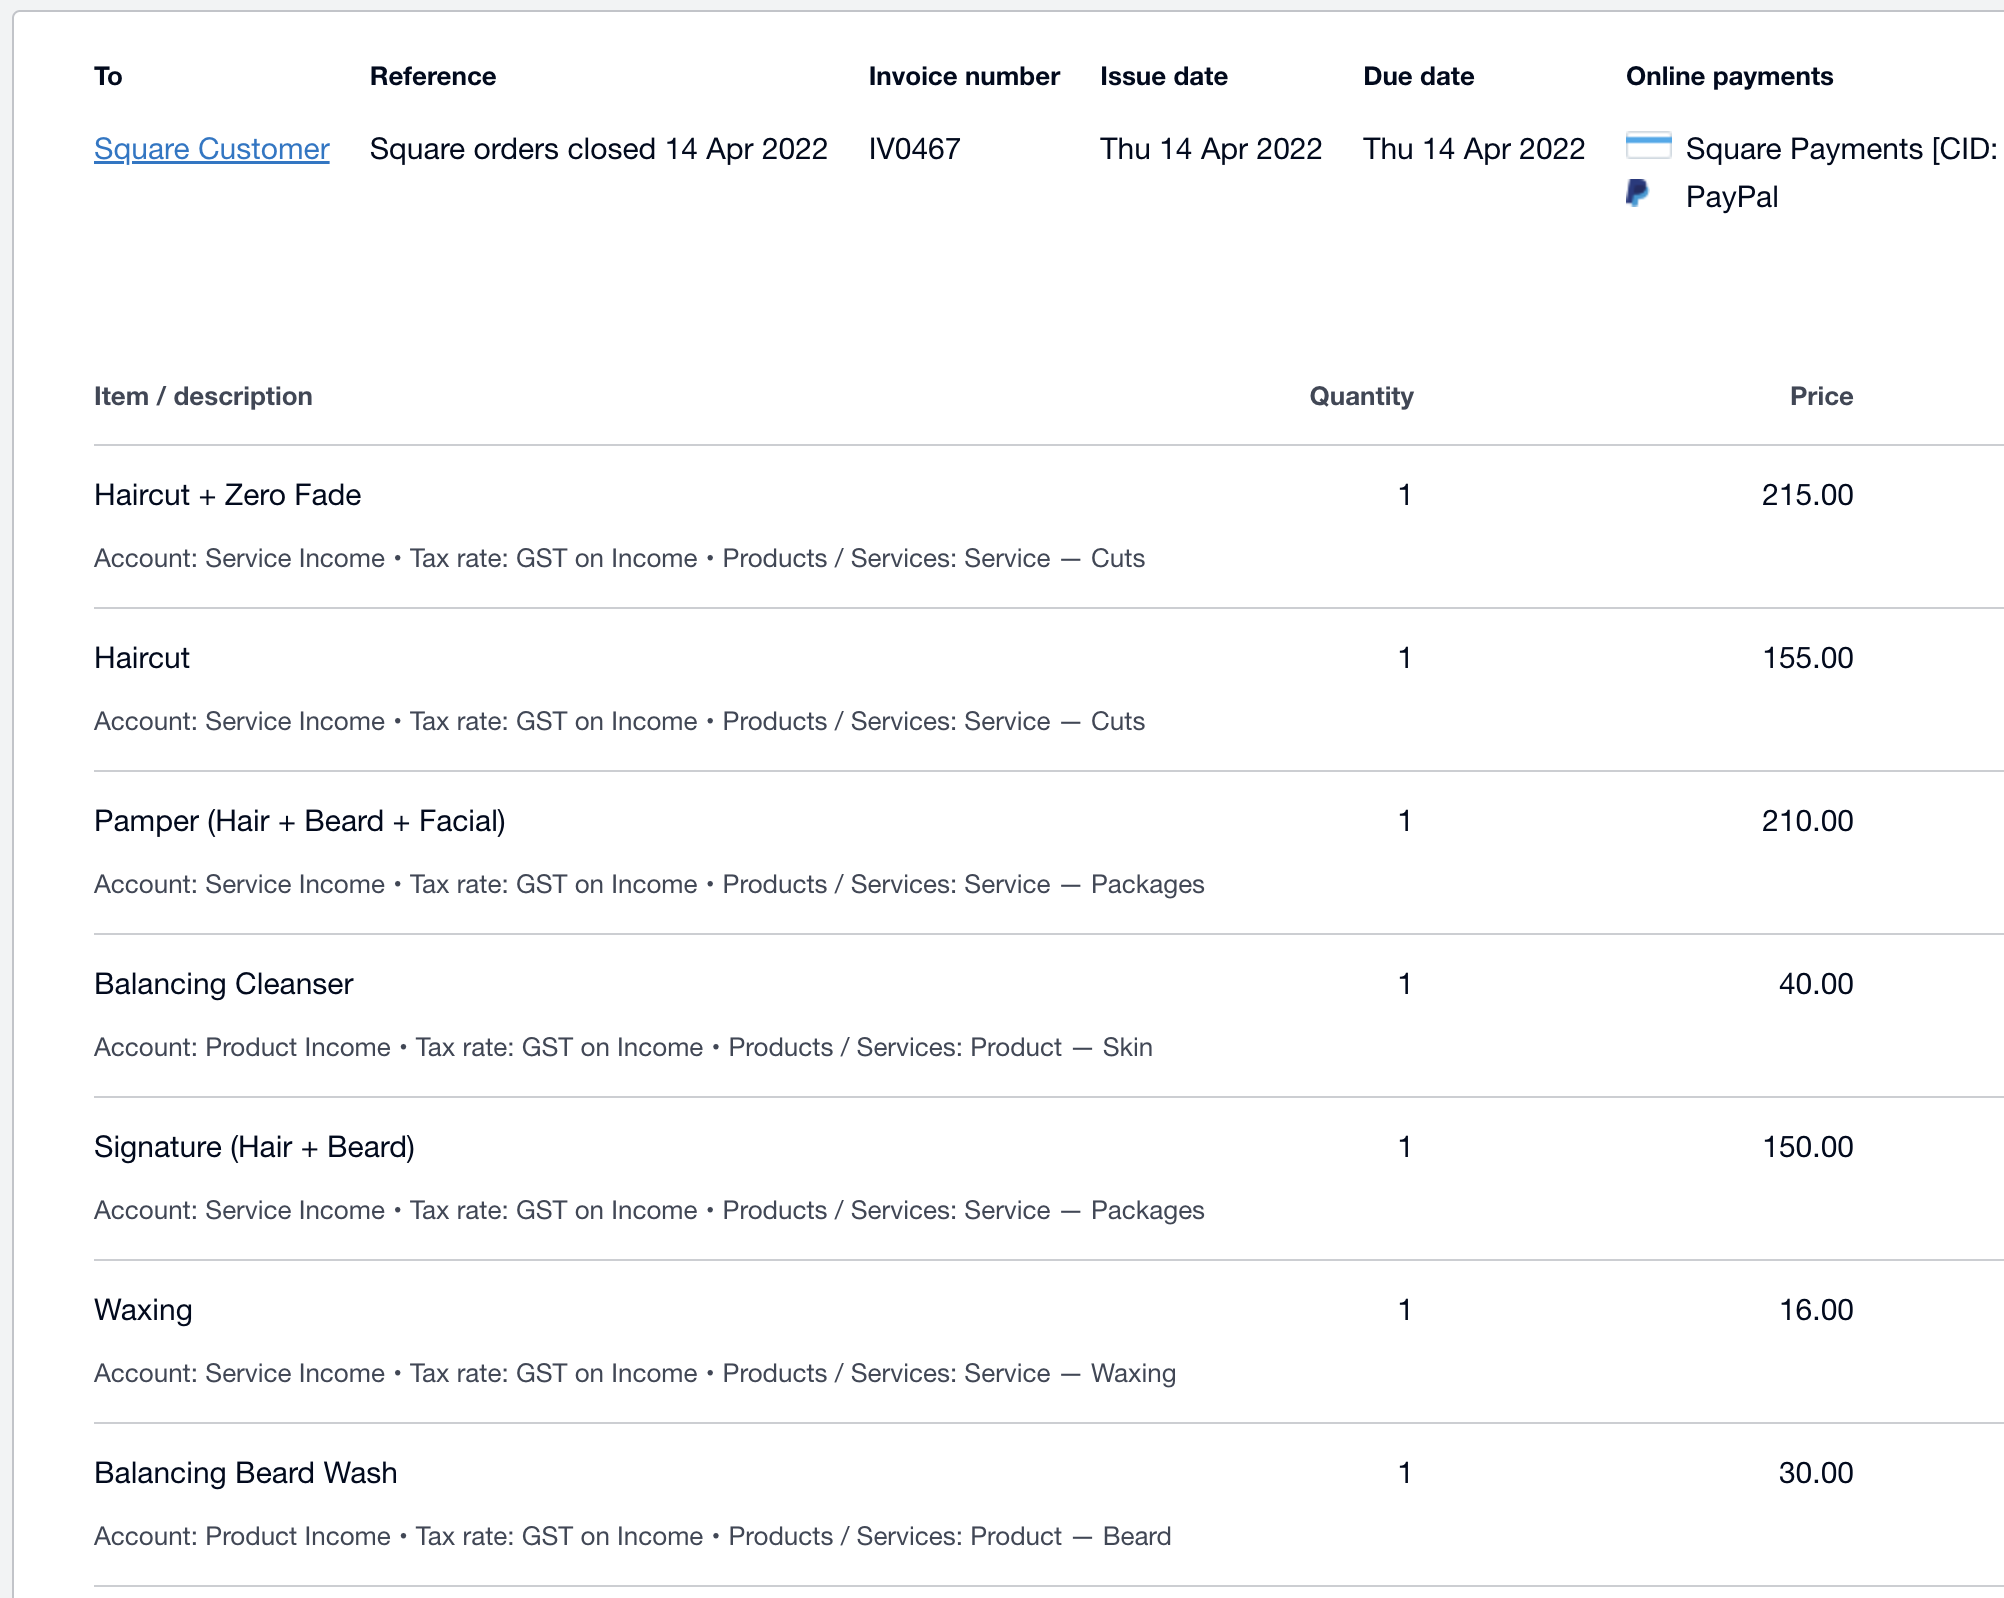Image resolution: width=2004 pixels, height=1598 pixels.
Task: Select the PayPal online payment option
Action: coord(1731,197)
